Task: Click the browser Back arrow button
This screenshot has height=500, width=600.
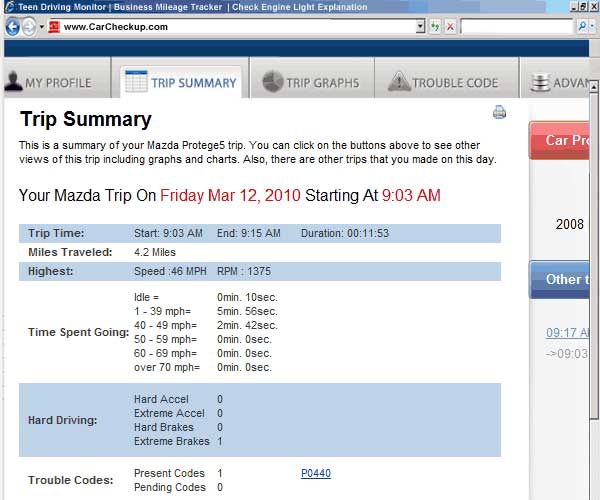Action: pos(12,27)
